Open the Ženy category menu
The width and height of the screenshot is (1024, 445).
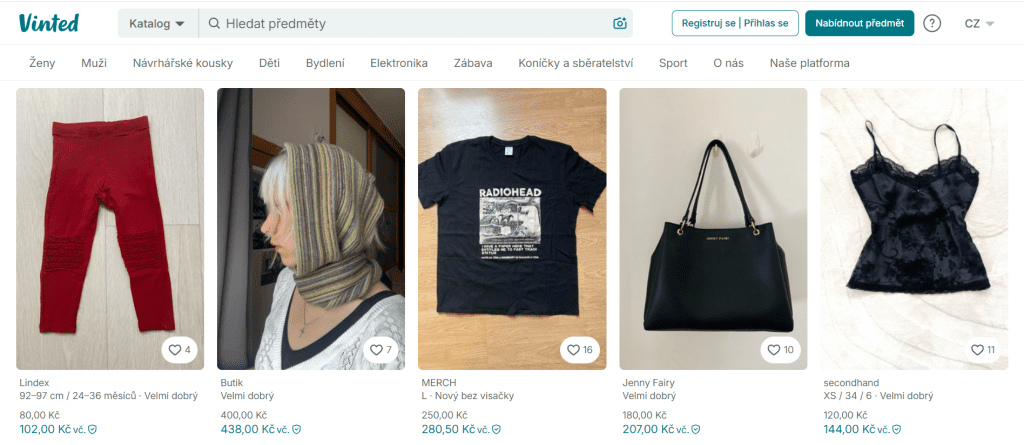tap(42, 63)
